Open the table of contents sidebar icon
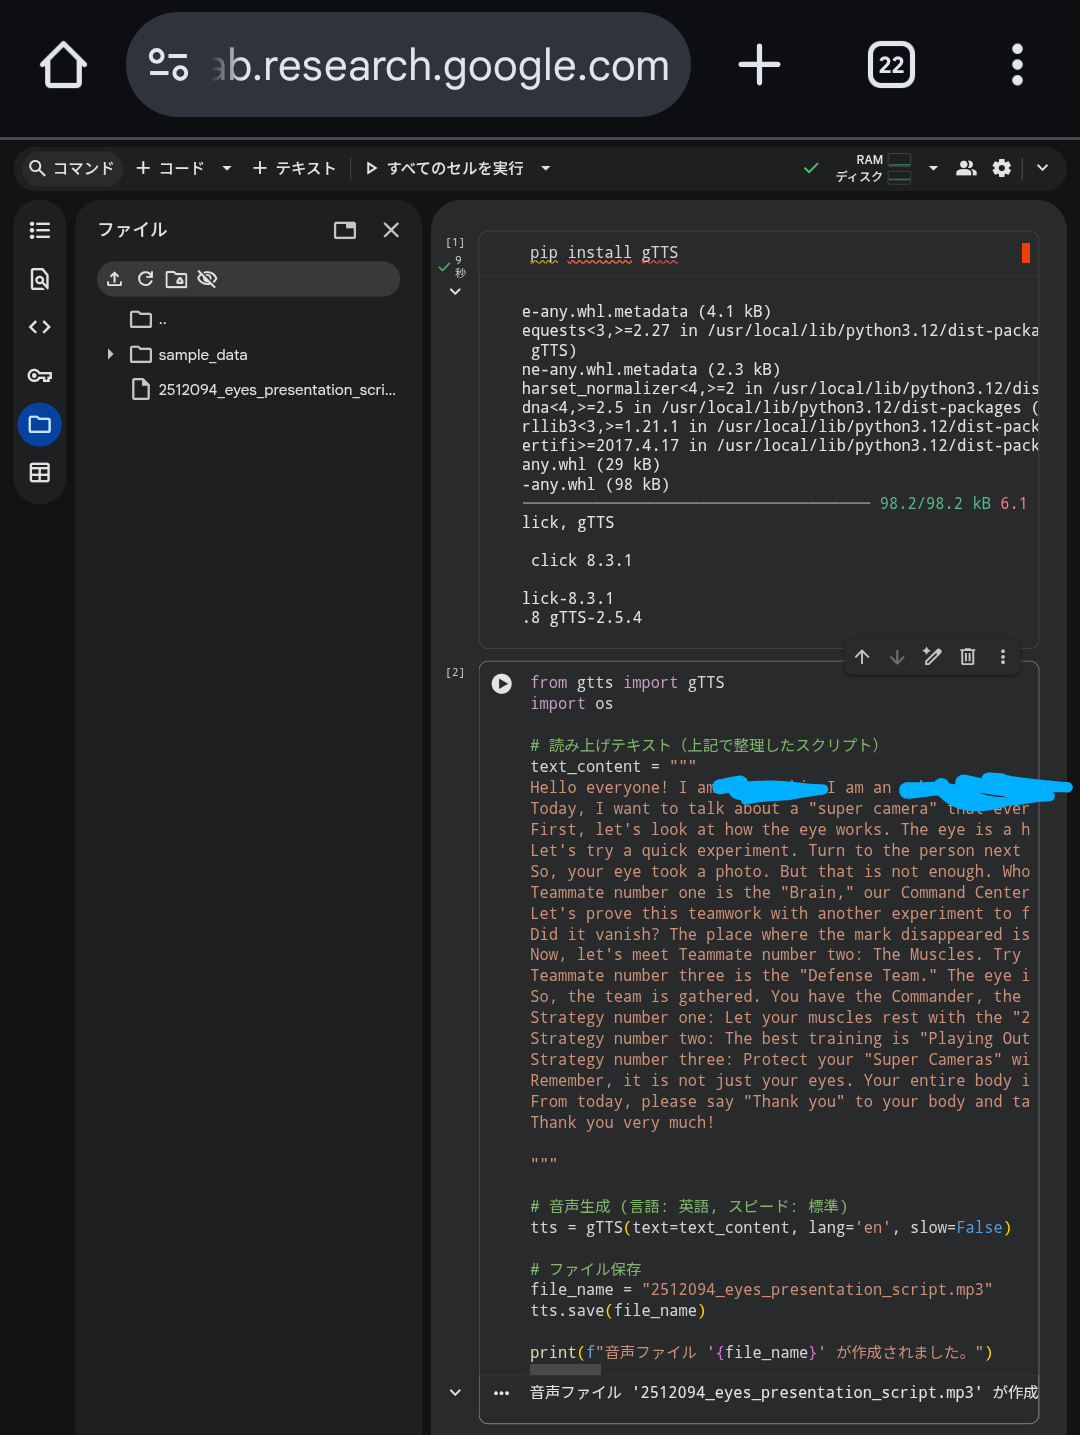Screen dimensions: 1080x1435 click(x=40, y=230)
